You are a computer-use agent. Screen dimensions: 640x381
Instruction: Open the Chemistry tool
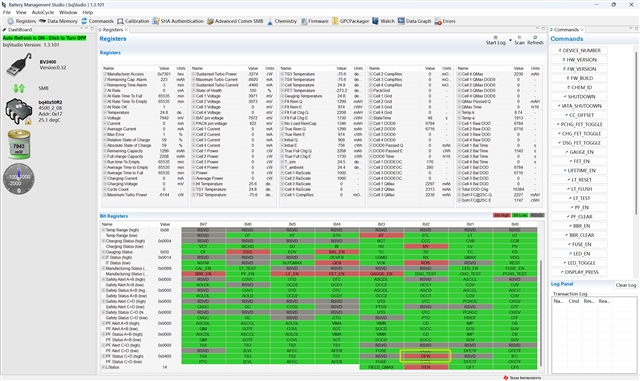(282, 21)
